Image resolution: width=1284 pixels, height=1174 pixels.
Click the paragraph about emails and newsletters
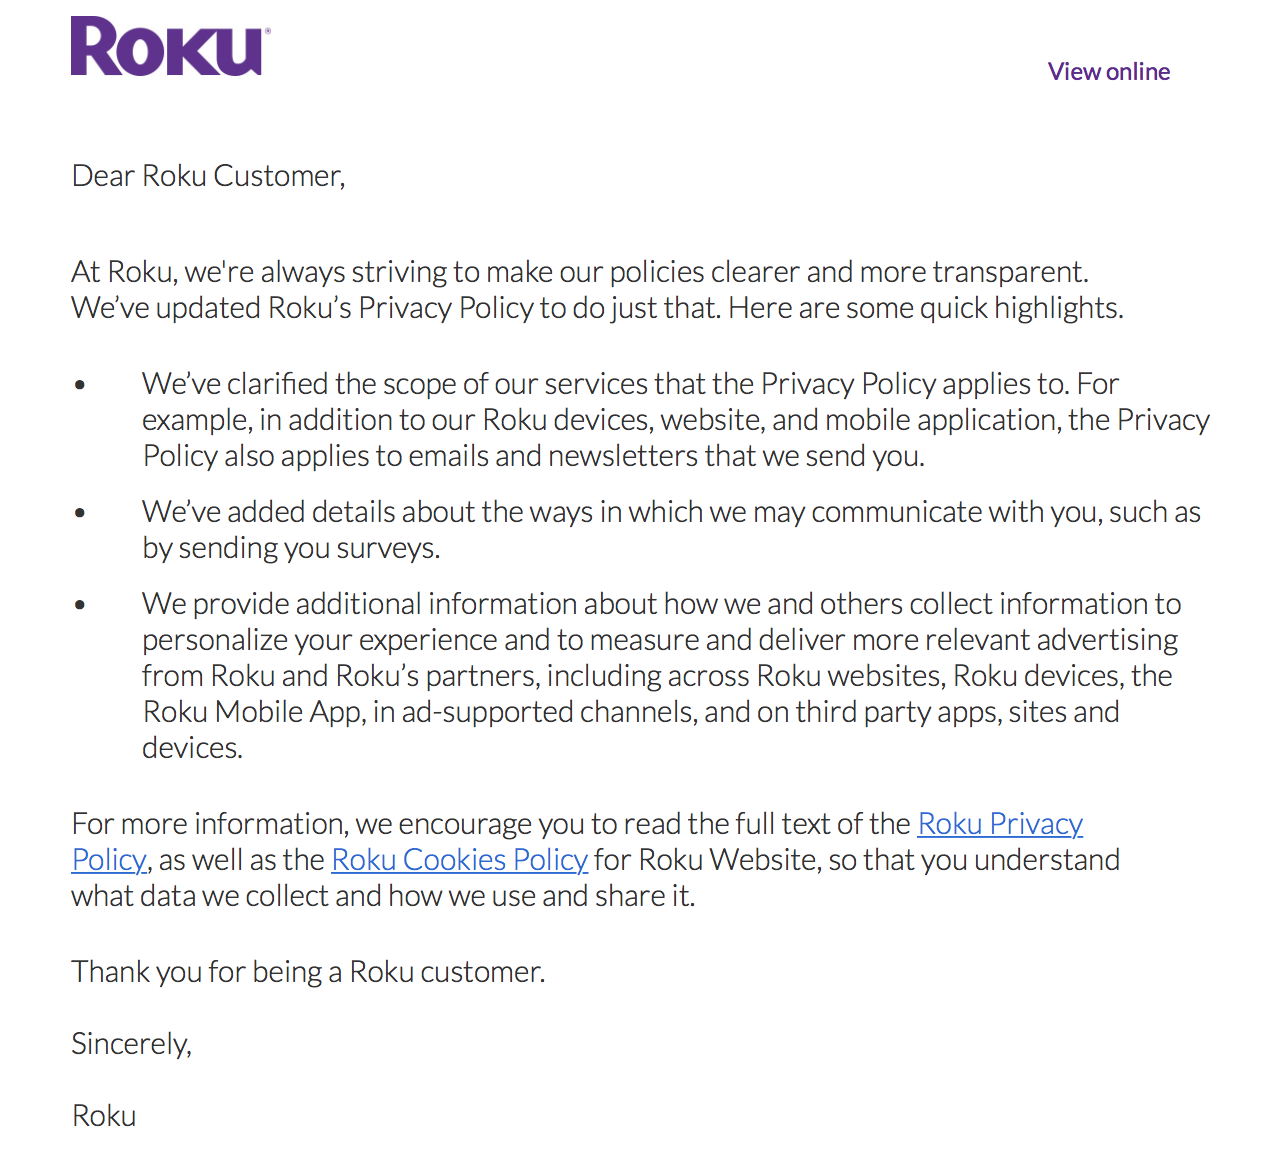point(534,456)
